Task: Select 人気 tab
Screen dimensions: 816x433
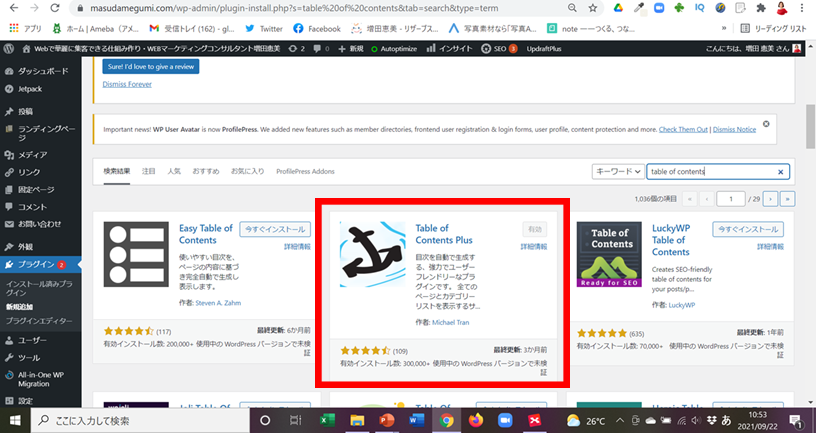Action: click(x=174, y=171)
